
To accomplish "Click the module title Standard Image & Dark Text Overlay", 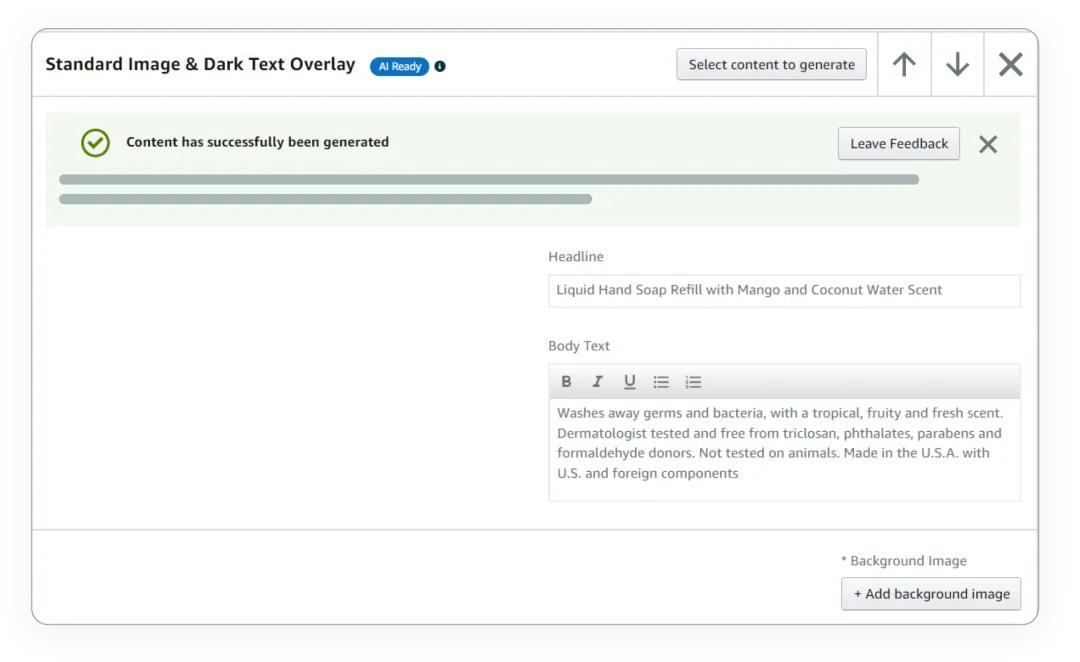I will [x=200, y=65].
